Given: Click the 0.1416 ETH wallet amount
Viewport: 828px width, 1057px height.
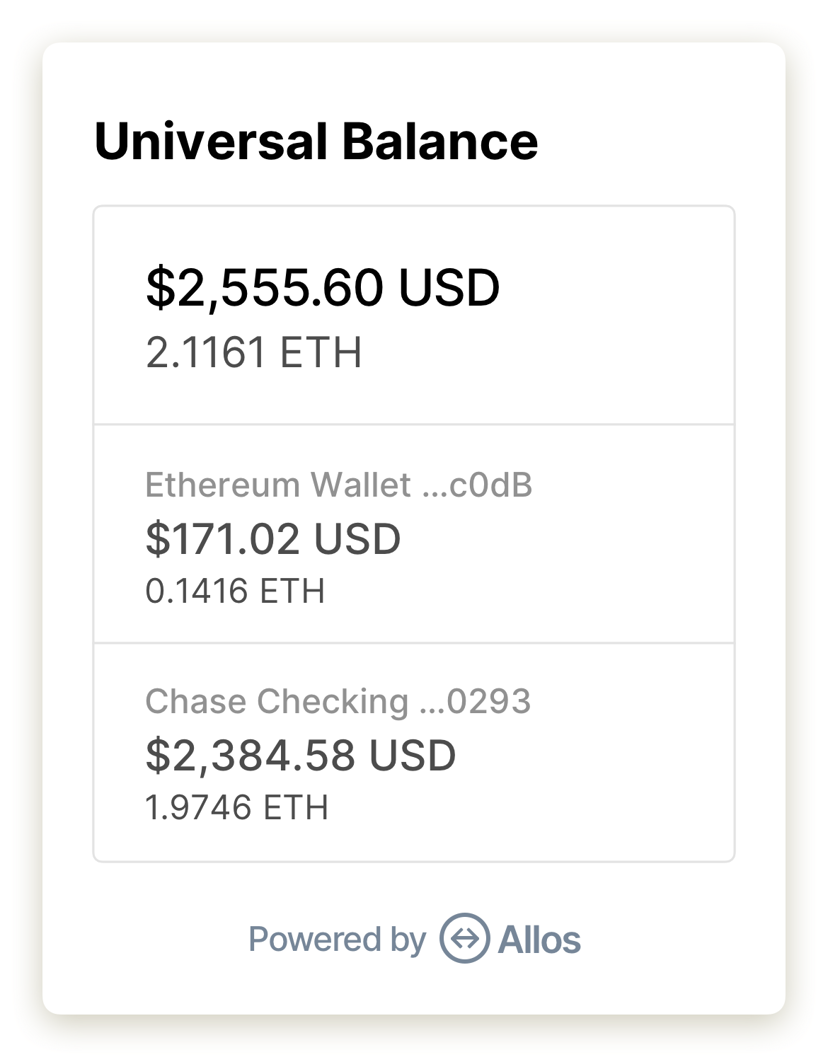Looking at the screenshot, I should click(x=235, y=591).
